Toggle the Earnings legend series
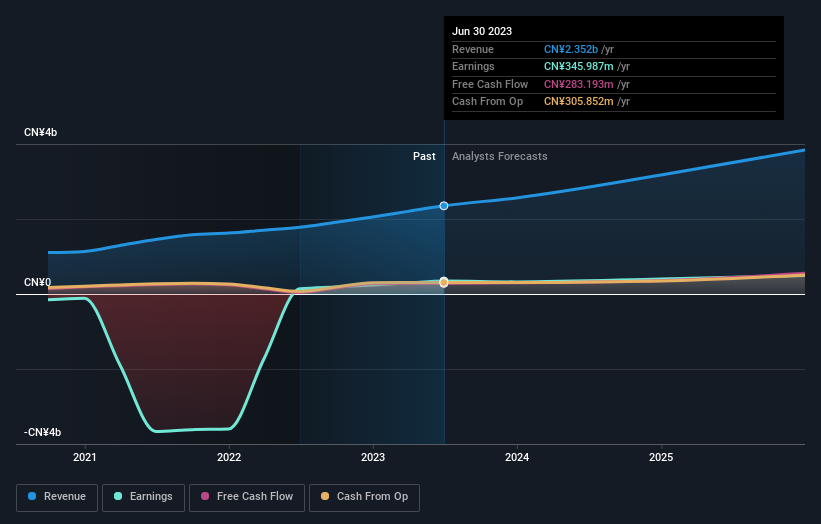Image resolution: width=821 pixels, height=524 pixels. (x=143, y=497)
